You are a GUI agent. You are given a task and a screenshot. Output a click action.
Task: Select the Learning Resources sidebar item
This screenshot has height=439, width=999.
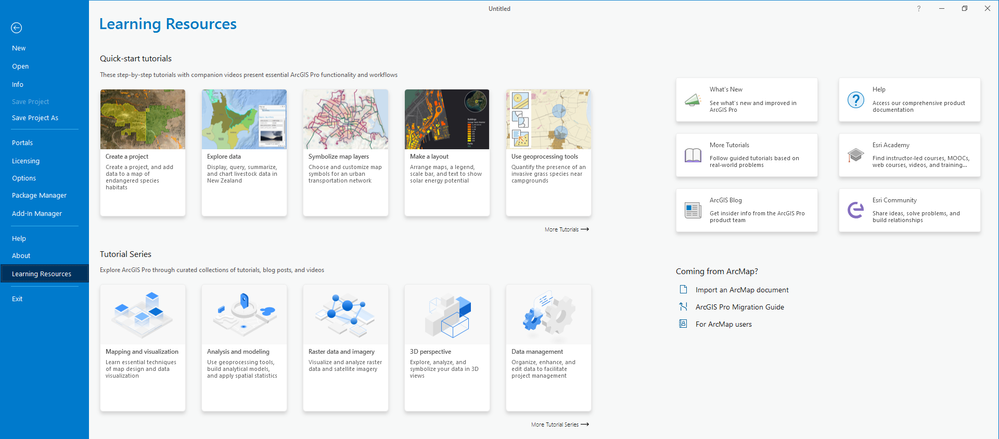[x=45, y=274]
